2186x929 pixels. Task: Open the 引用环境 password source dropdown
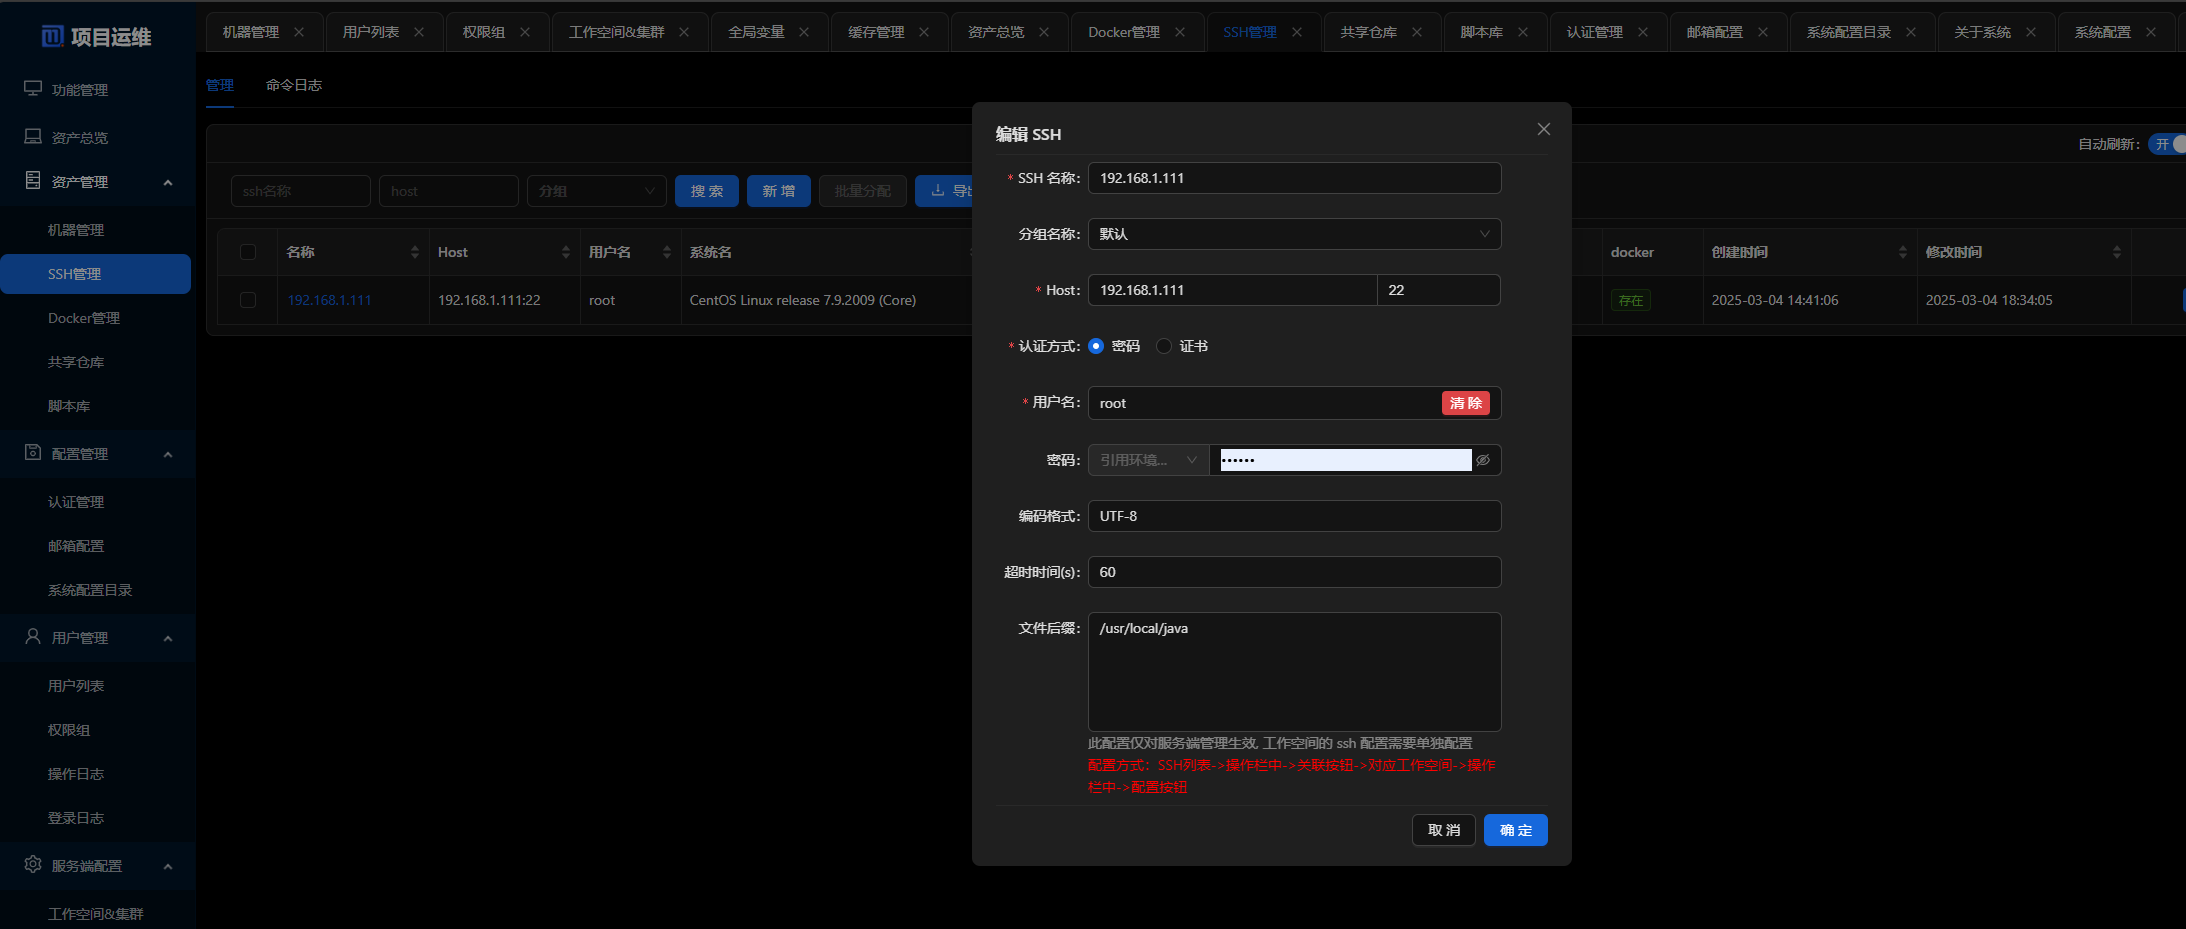1148,460
